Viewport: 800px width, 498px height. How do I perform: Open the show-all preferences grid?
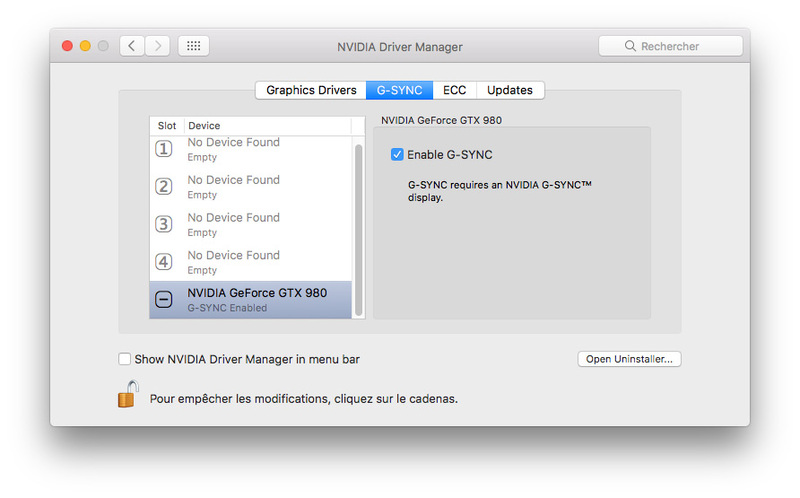pyautogui.click(x=193, y=46)
